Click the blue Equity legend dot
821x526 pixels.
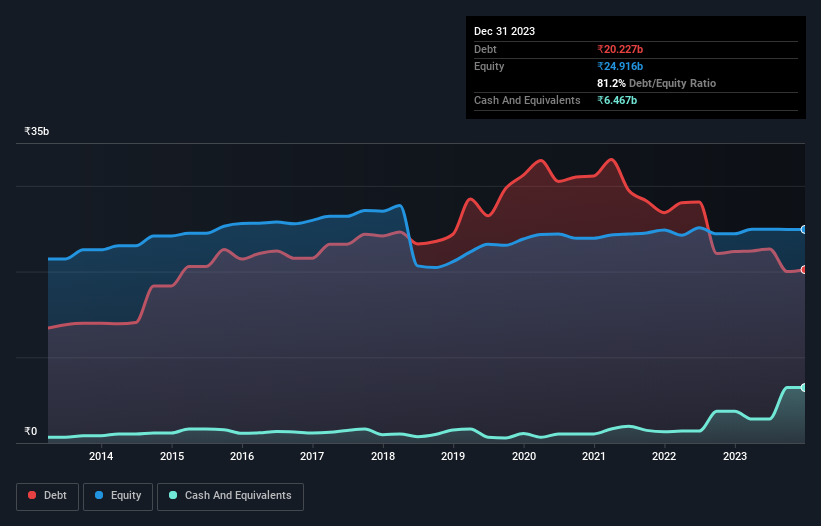(99, 495)
